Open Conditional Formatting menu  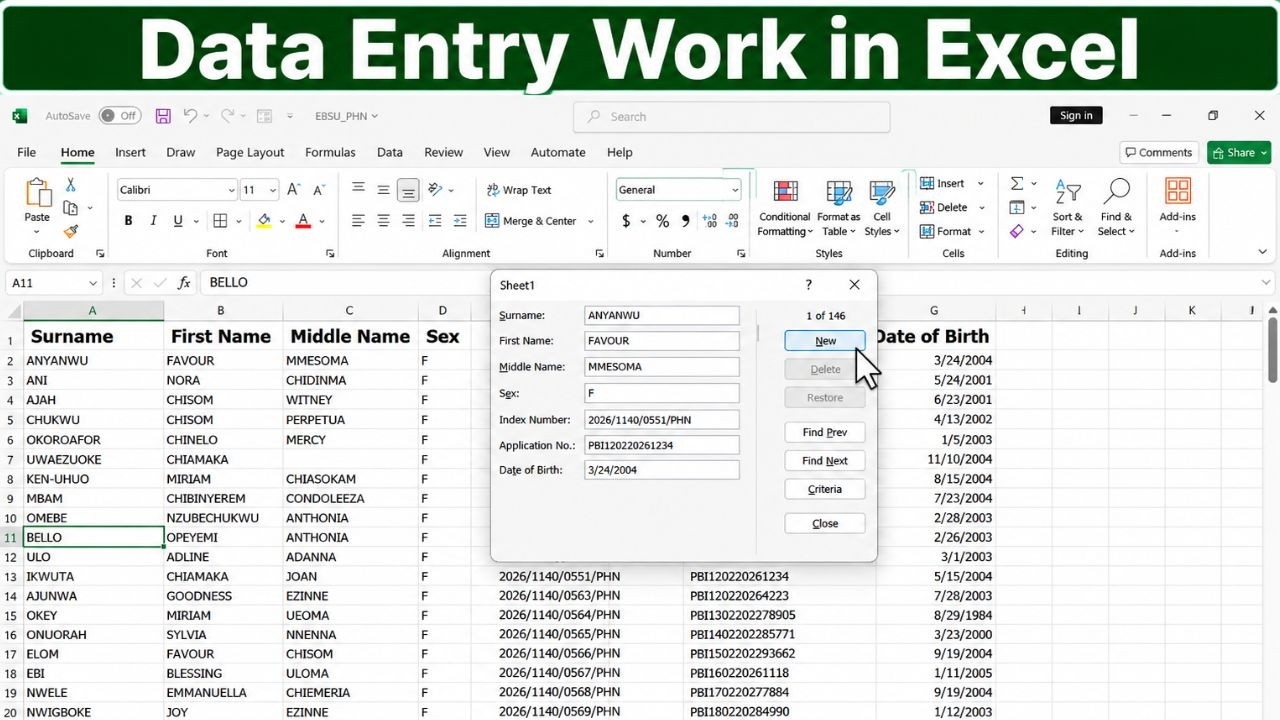point(785,208)
